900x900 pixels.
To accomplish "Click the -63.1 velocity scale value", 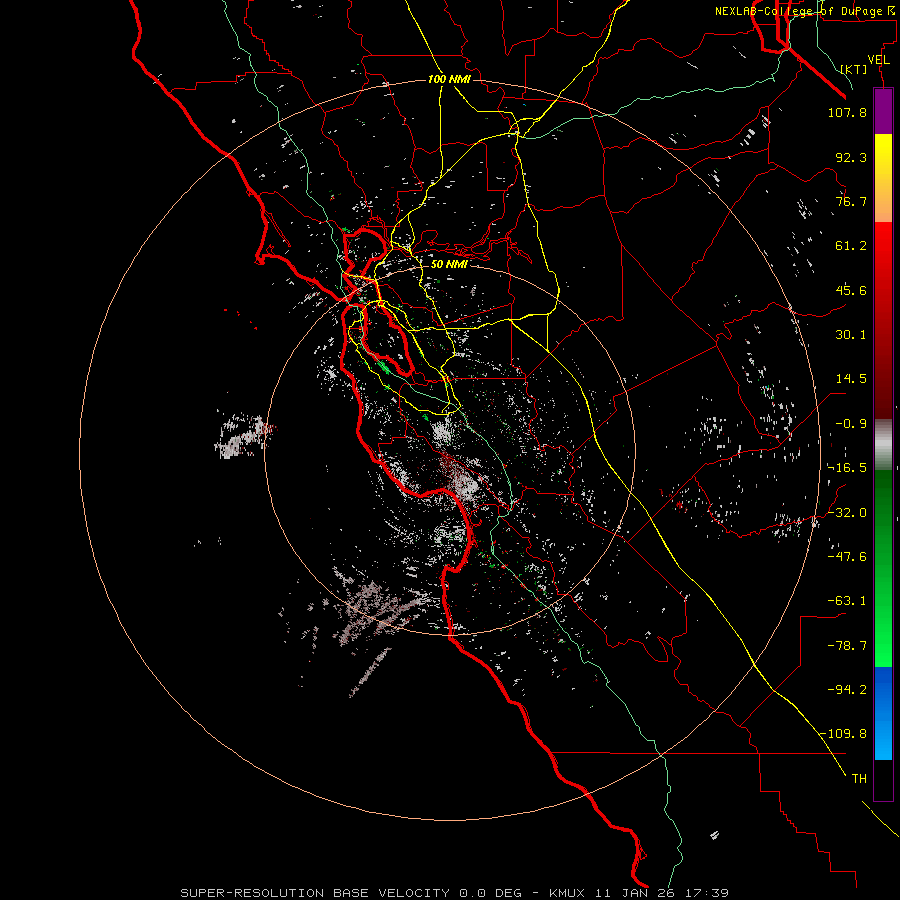I will 847,601.
